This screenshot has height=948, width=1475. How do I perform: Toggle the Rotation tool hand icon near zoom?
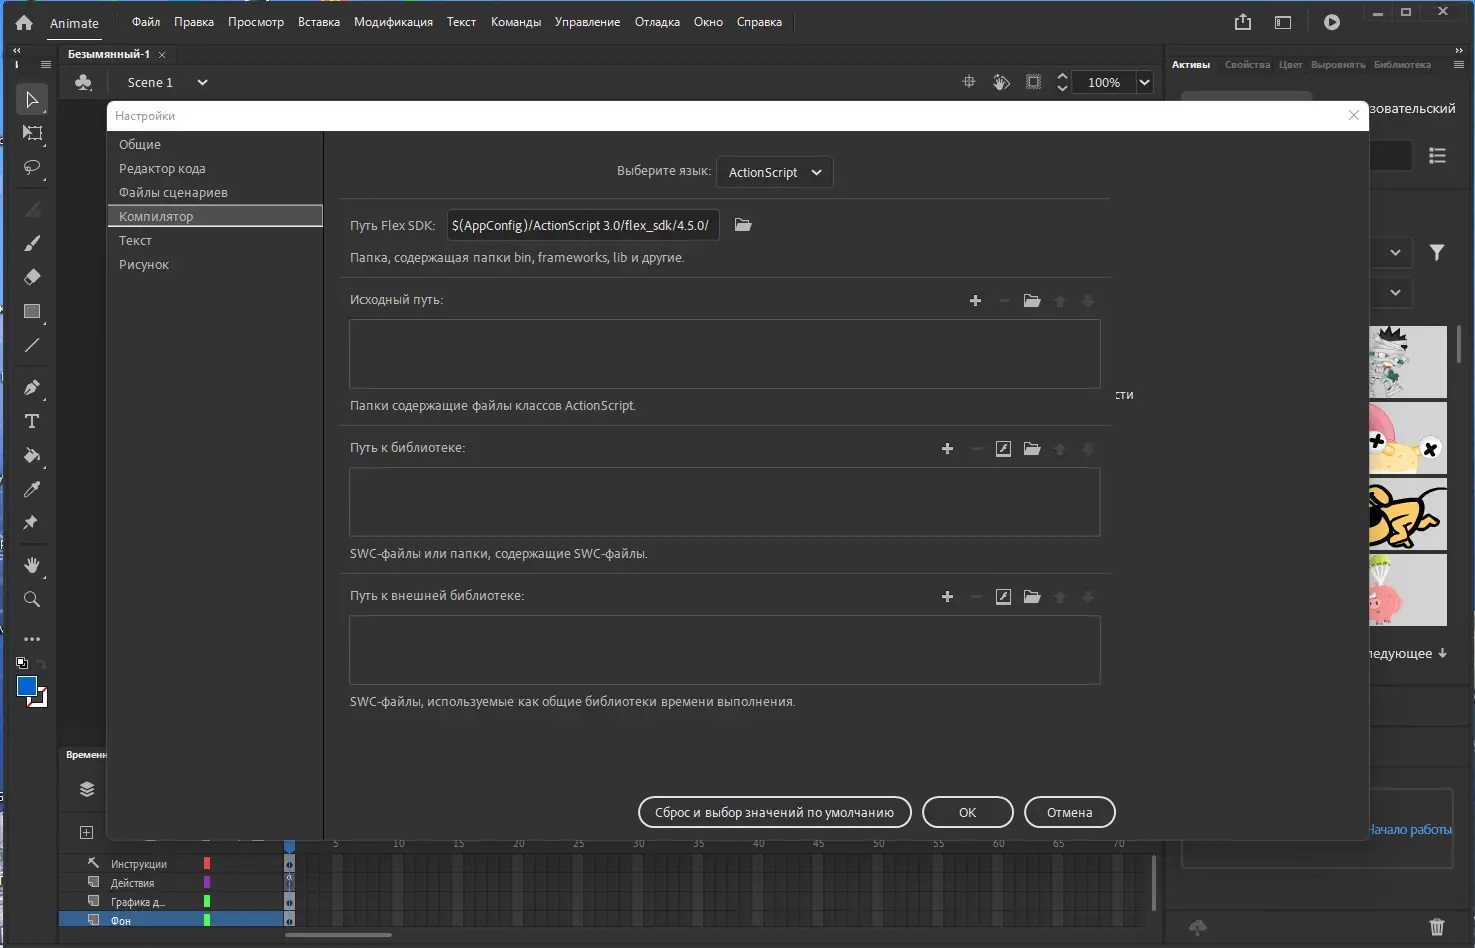click(1001, 82)
